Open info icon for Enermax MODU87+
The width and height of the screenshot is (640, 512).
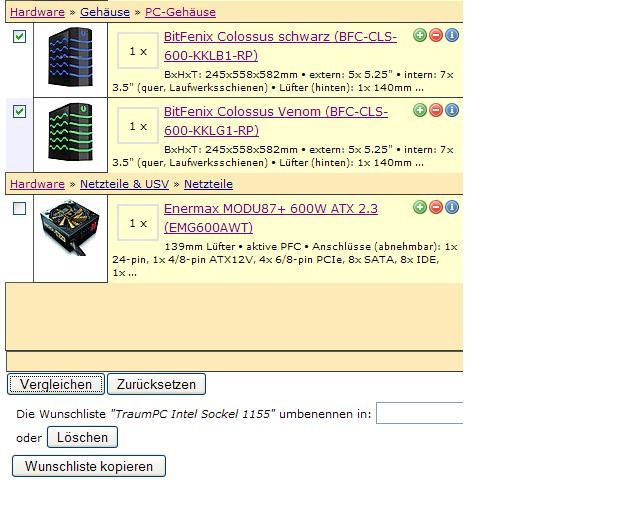point(452,207)
